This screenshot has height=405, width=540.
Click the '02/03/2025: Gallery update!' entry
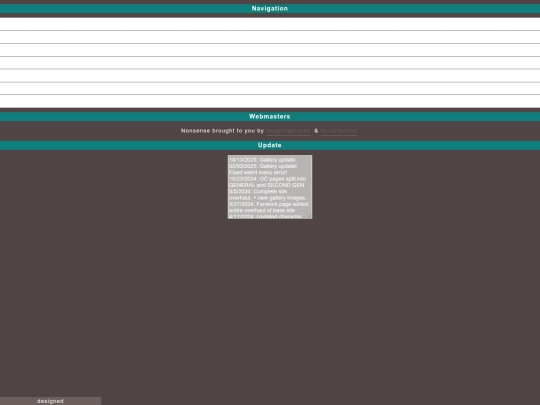click(x=263, y=166)
